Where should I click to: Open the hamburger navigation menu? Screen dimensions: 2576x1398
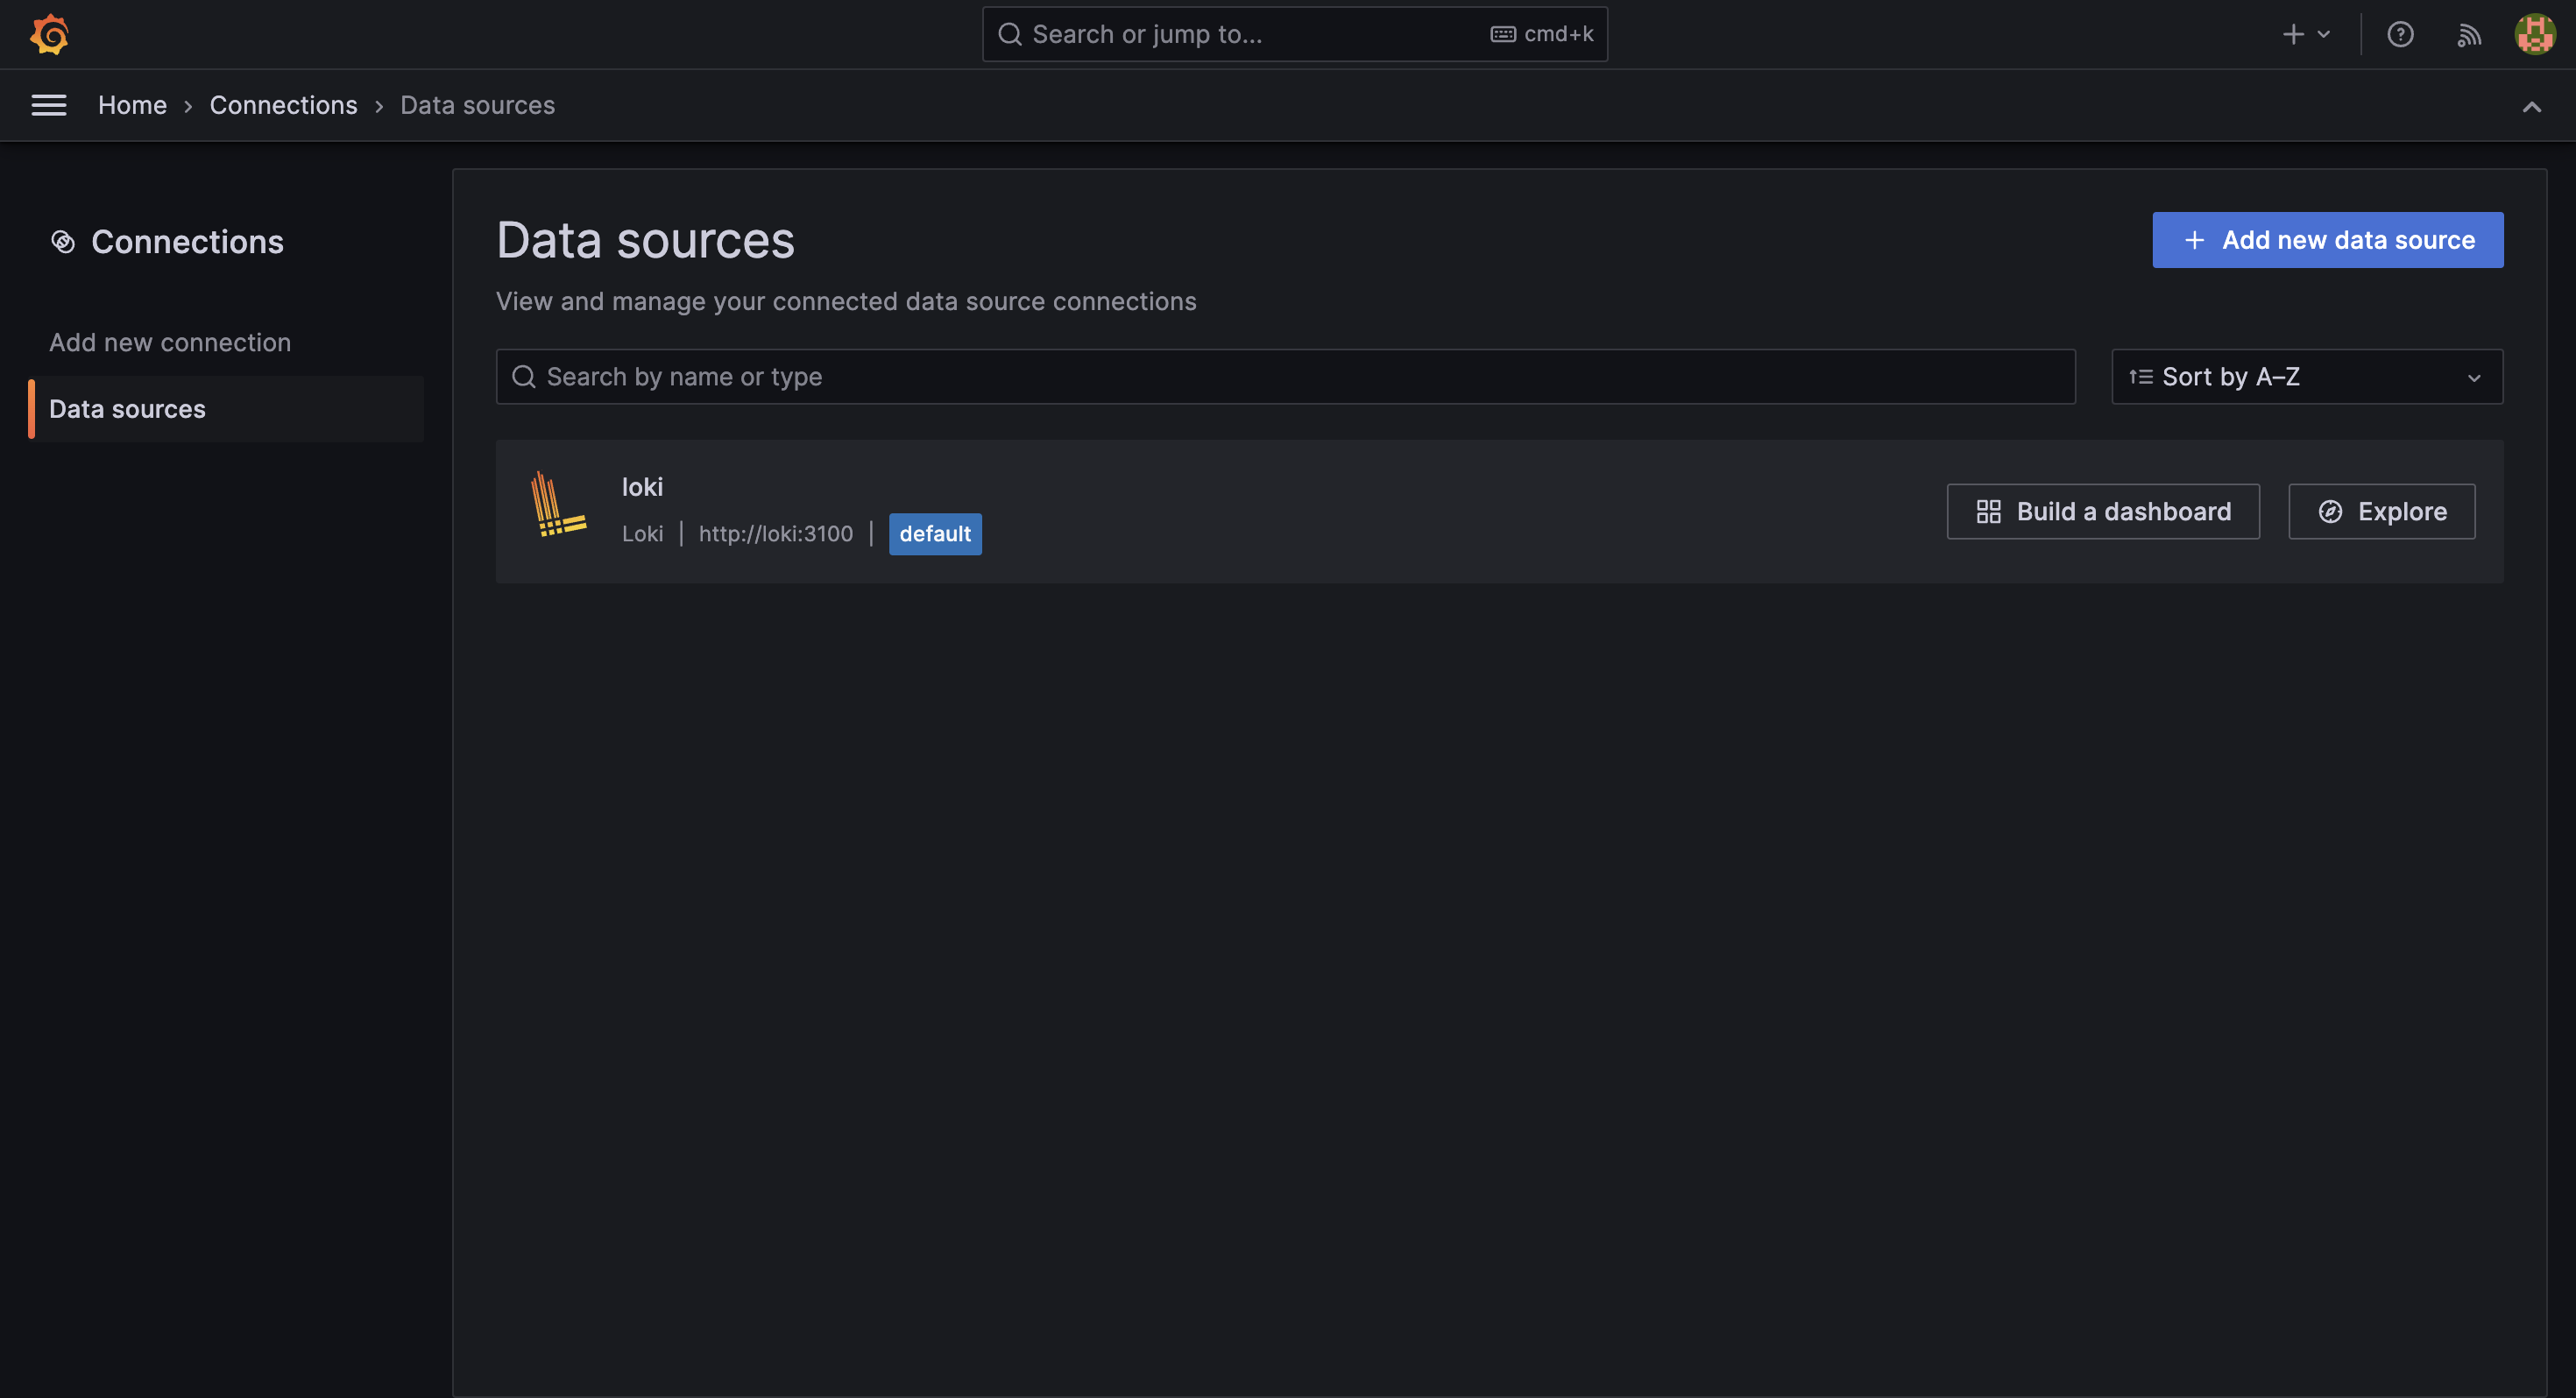49,105
